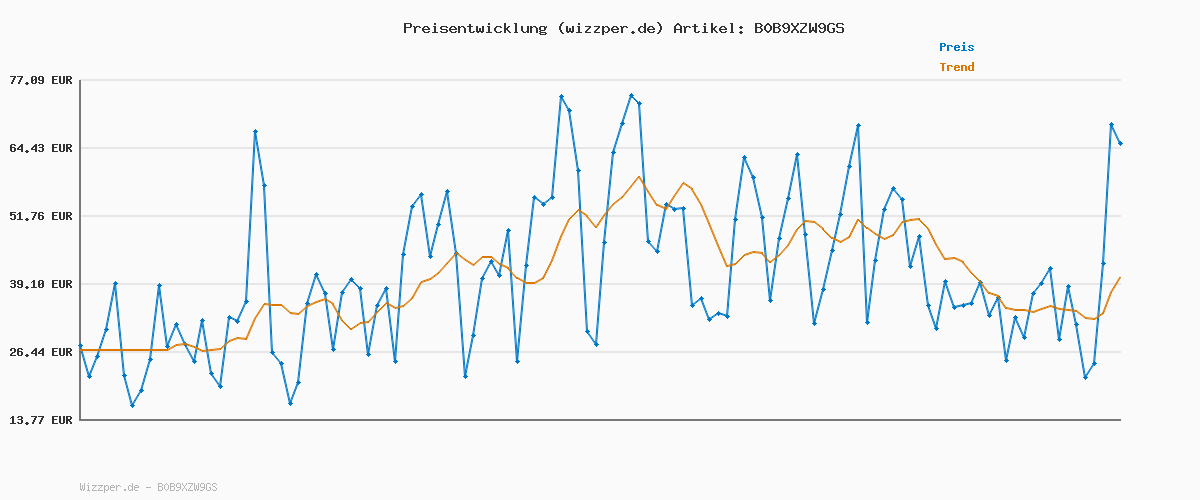Open the Wizzper.de footer watermark text
Screen dimensions: 1200x500
click(148, 487)
